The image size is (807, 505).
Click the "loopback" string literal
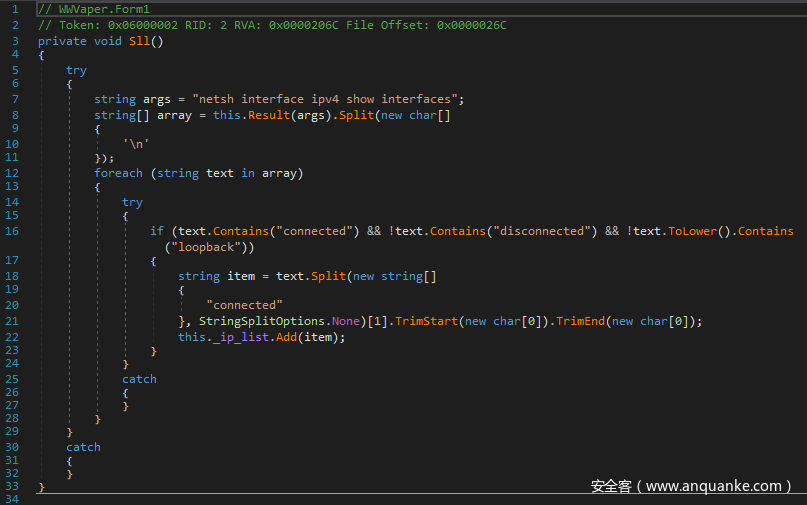[211, 246]
